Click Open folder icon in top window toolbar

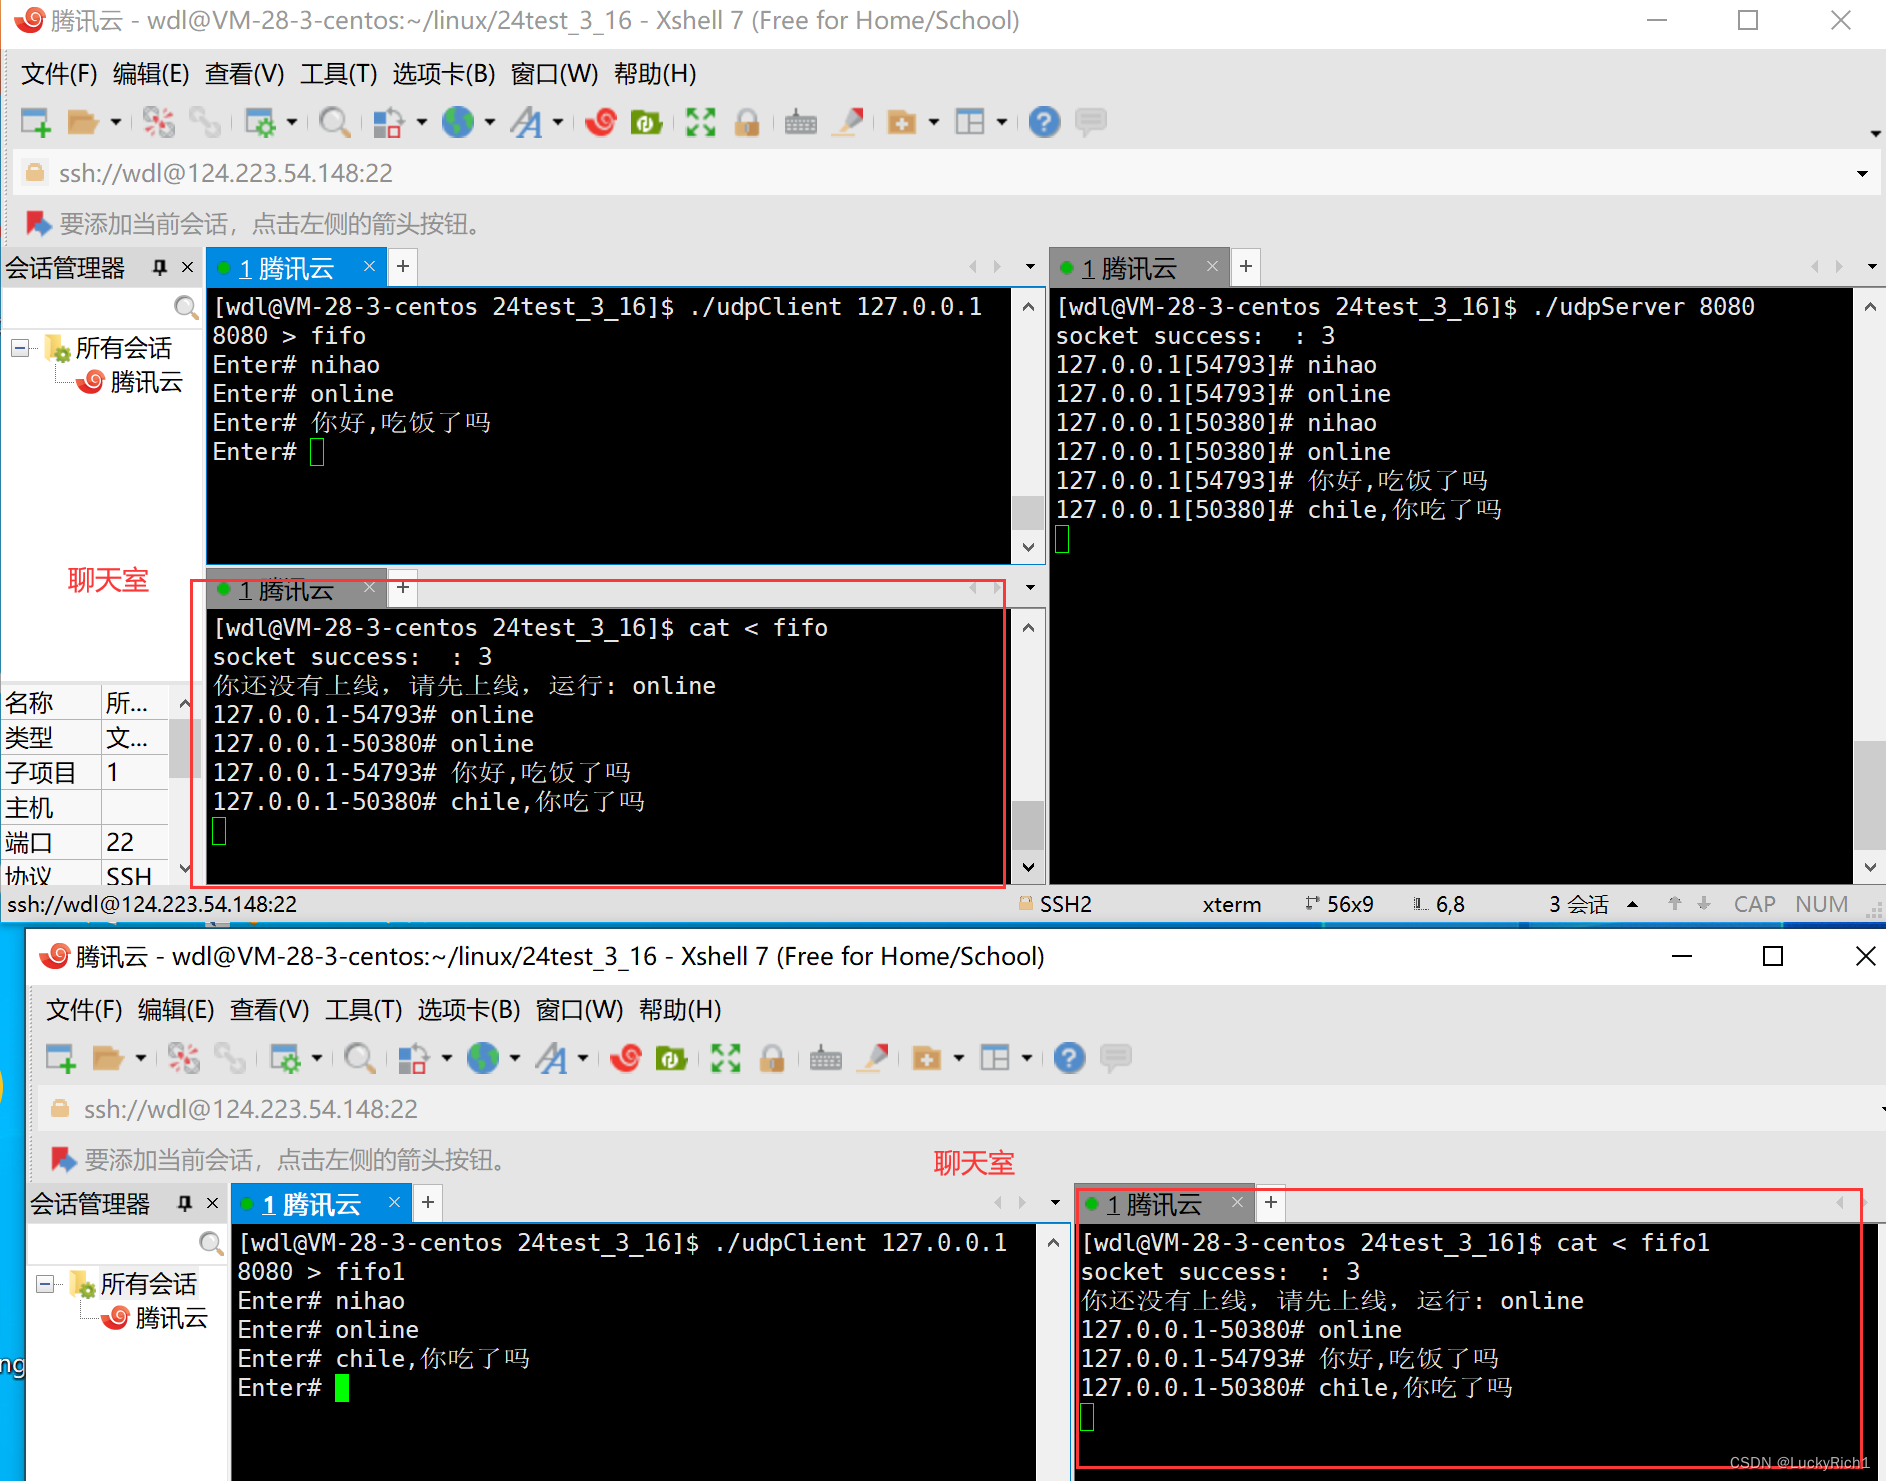tap(83, 122)
